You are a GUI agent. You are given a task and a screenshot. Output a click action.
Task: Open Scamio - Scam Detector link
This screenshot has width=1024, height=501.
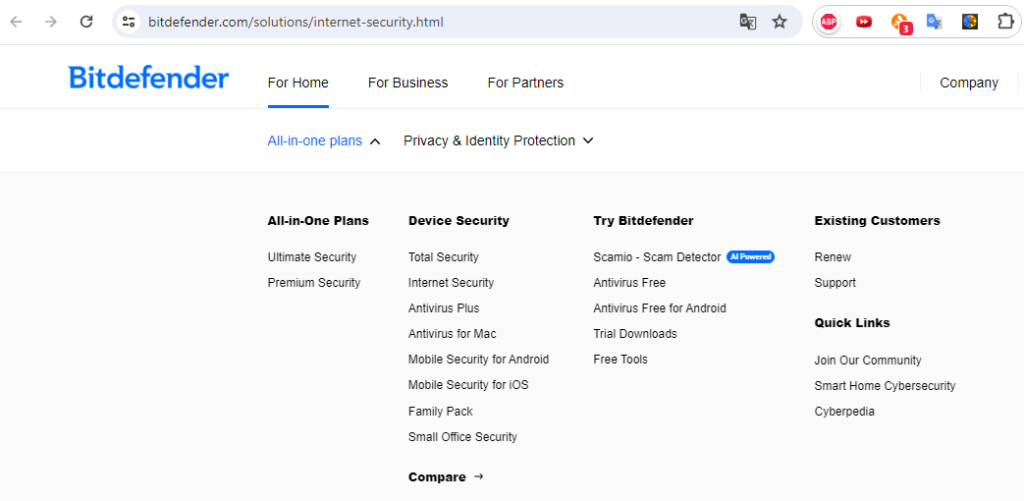(x=657, y=257)
